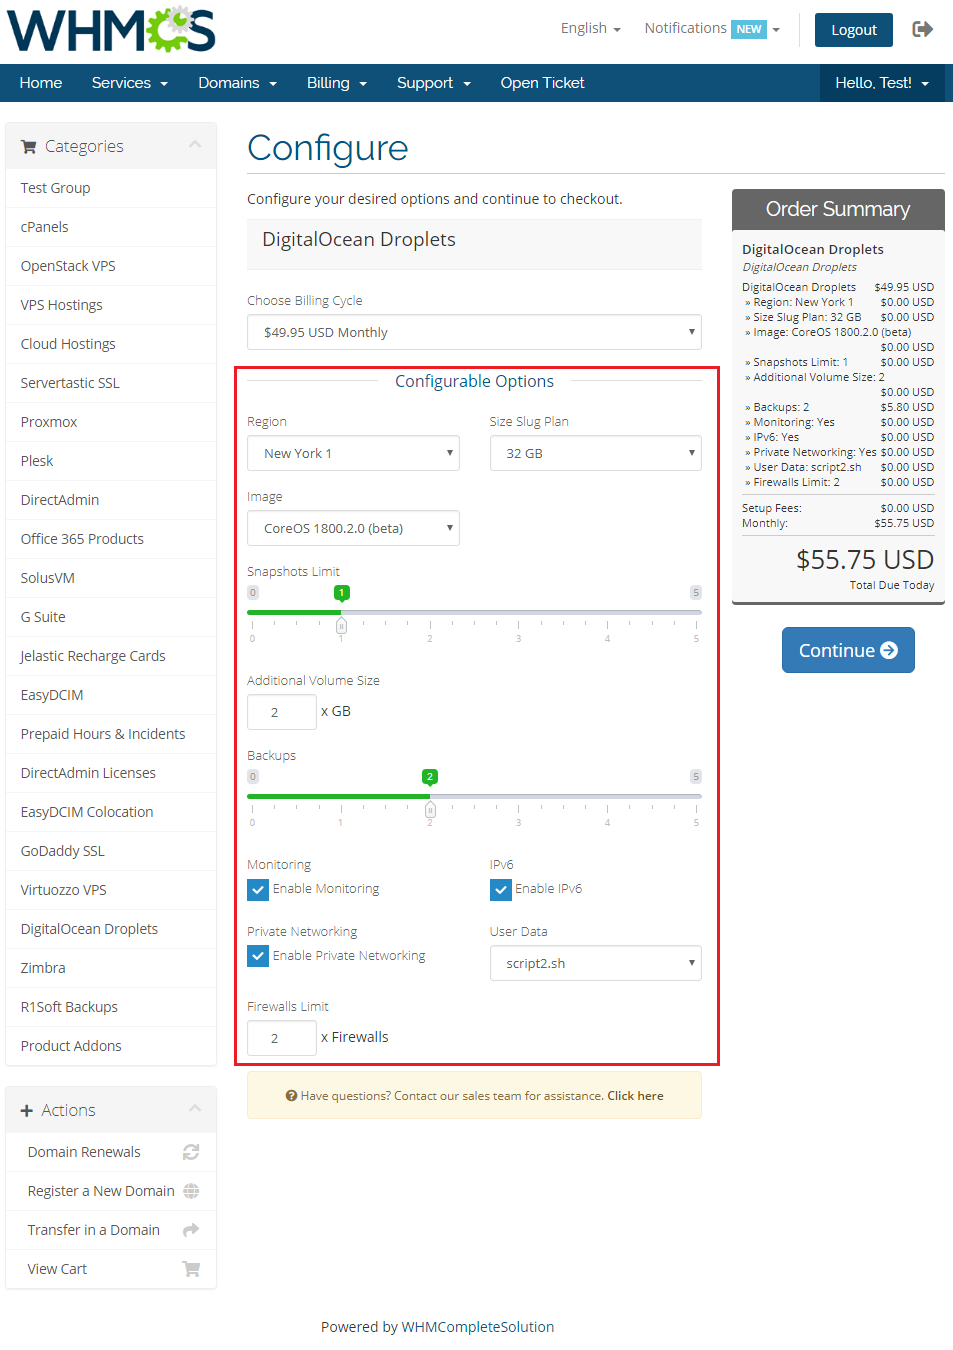Open the Size Slug Plan dropdown

coord(596,453)
